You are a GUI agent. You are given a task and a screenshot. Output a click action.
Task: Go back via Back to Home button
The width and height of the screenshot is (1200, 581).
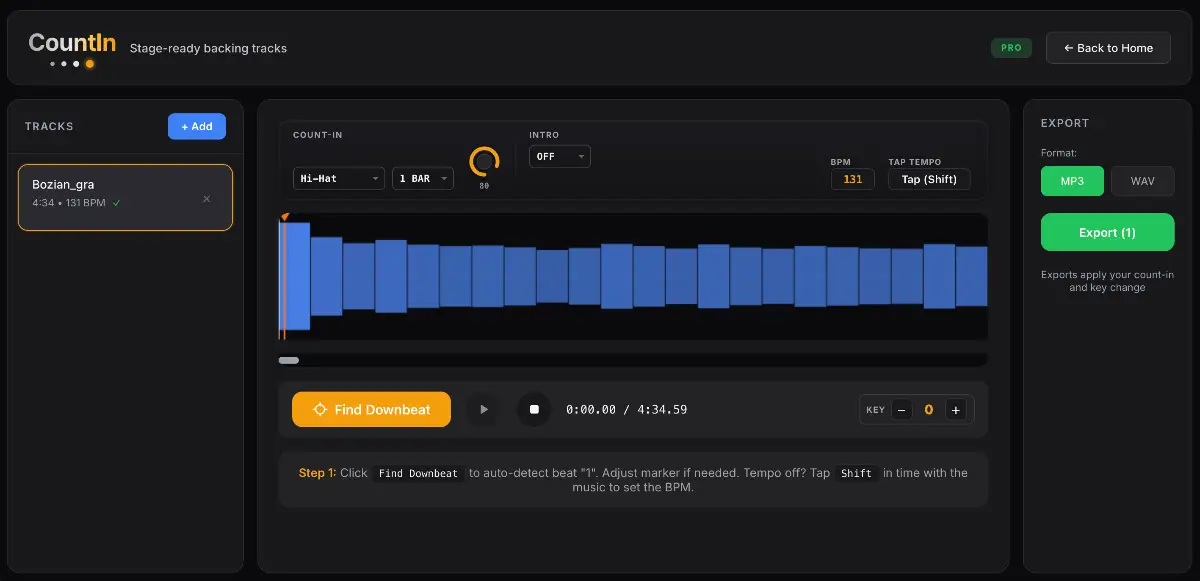coord(1108,48)
